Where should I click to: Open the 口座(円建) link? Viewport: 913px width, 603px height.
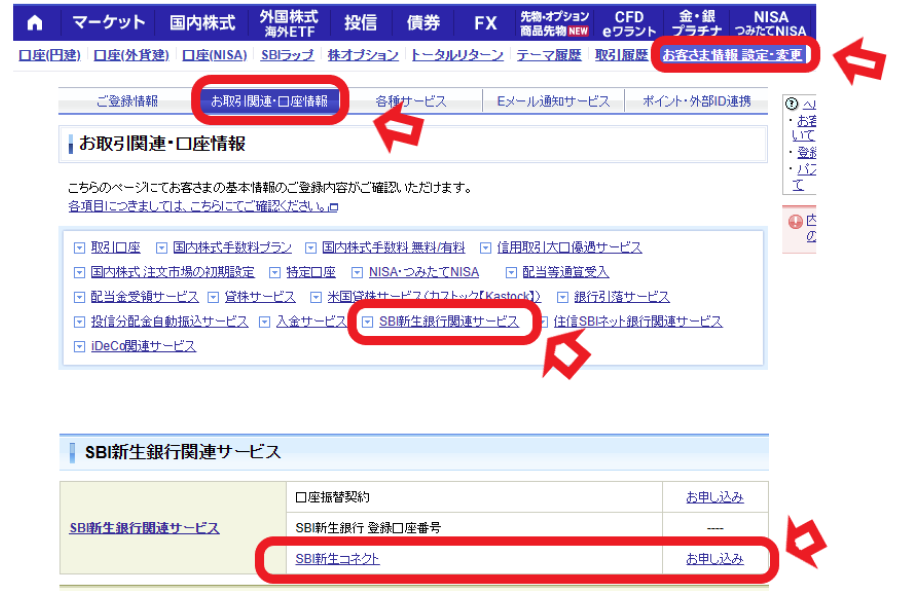click(x=49, y=55)
